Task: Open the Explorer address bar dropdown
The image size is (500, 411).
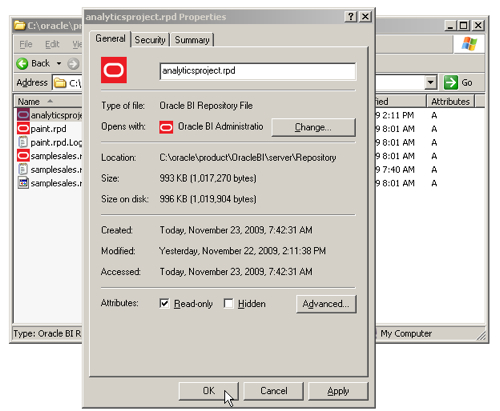Action: pyautogui.click(x=431, y=82)
